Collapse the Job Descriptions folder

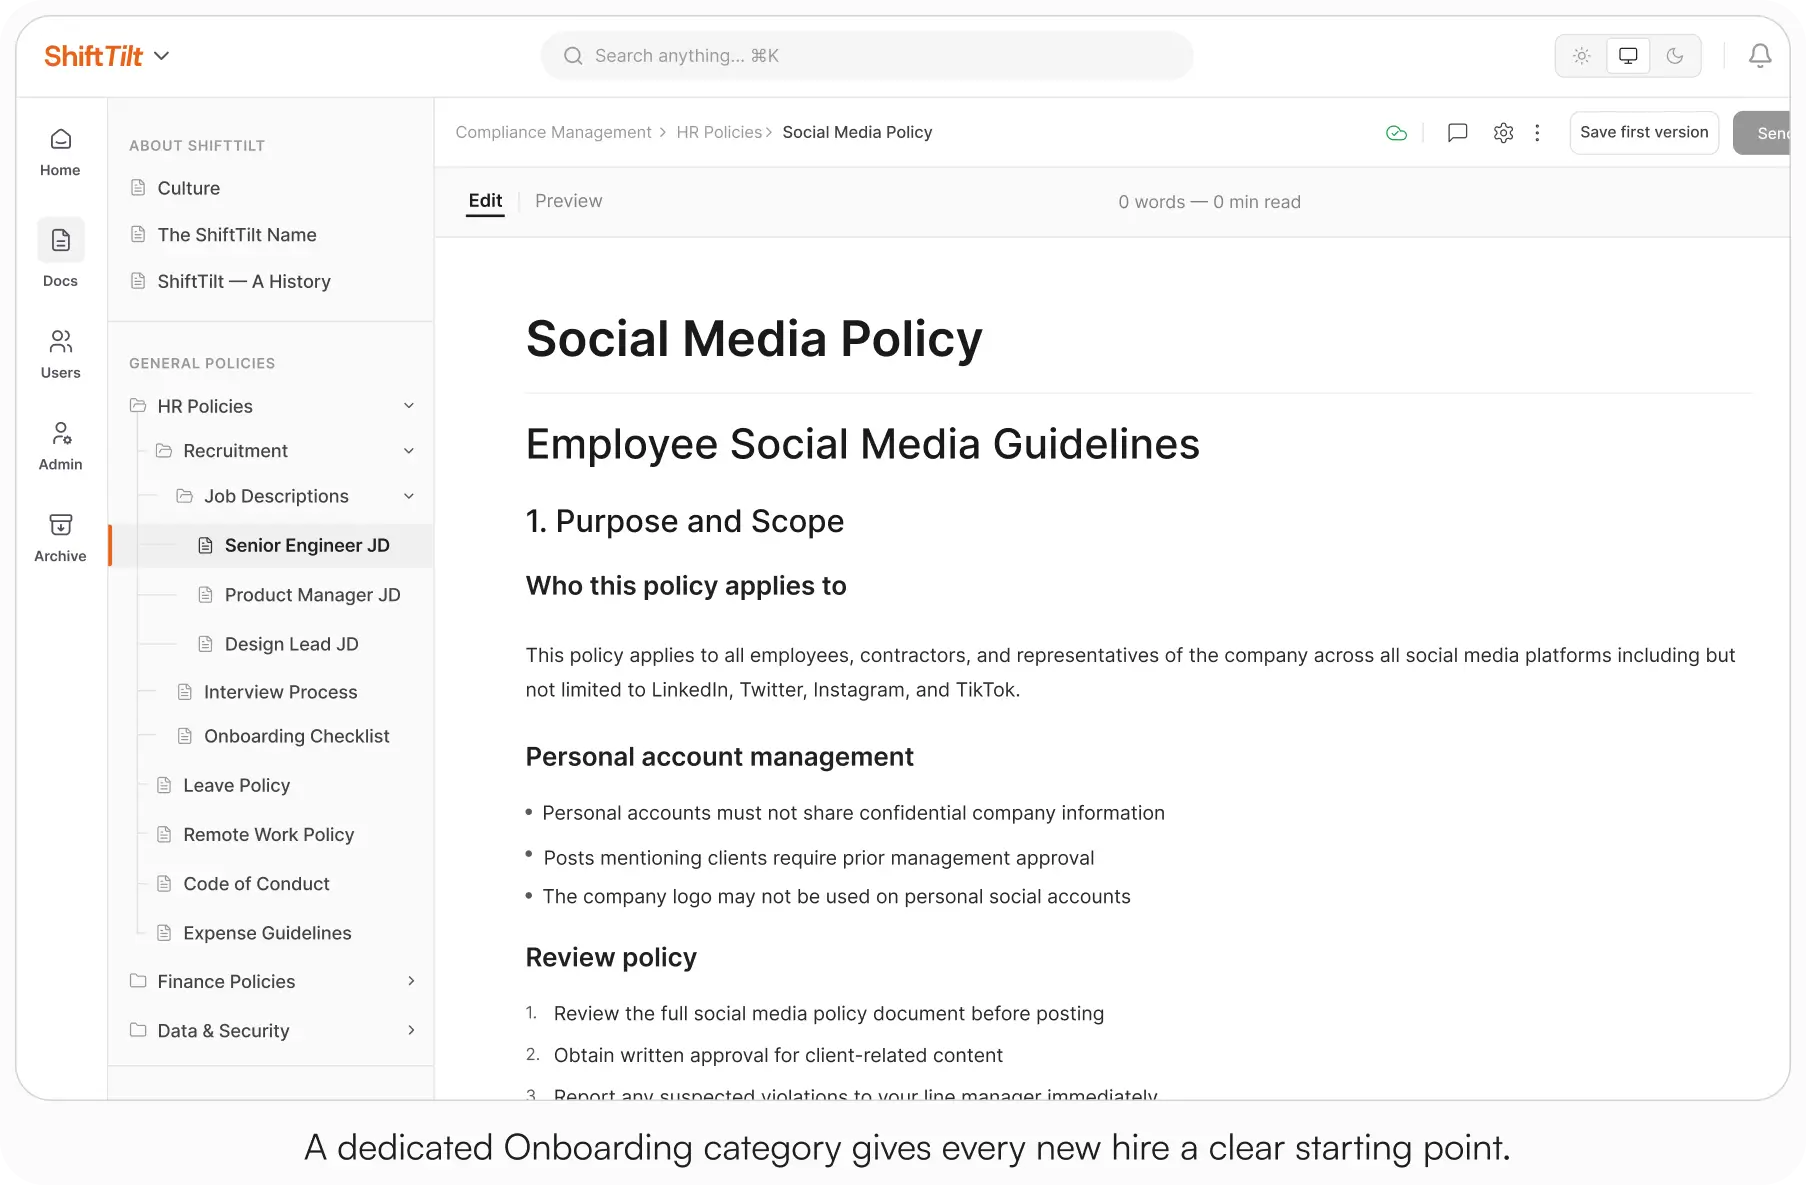pyautogui.click(x=409, y=496)
